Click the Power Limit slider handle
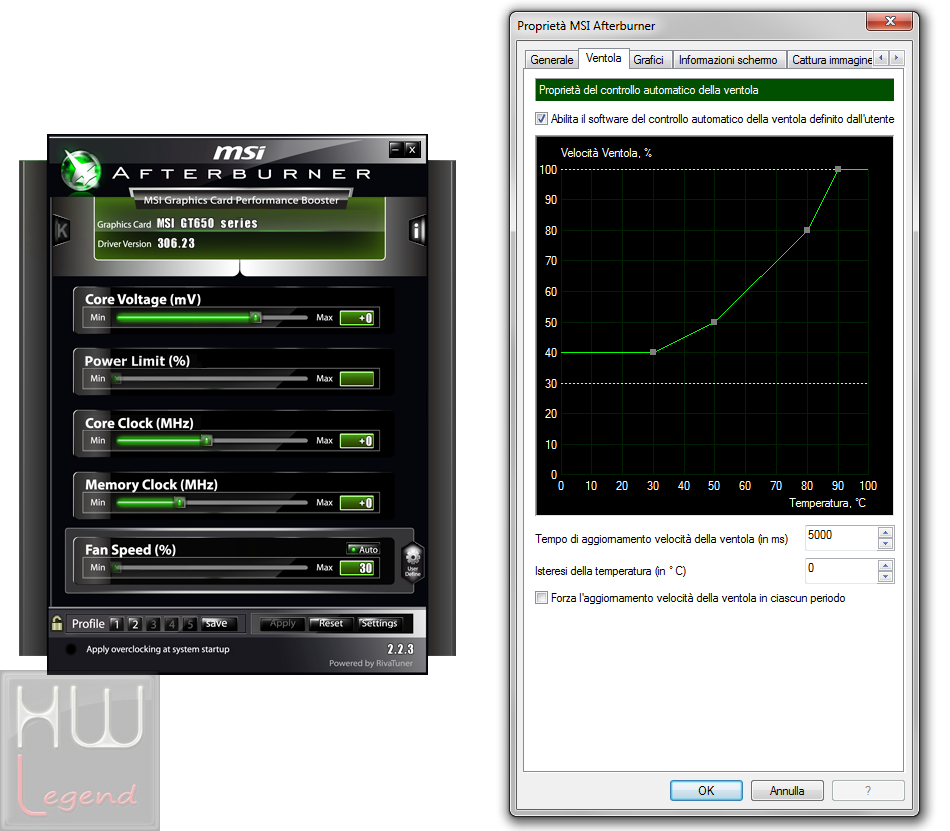 [x=118, y=379]
